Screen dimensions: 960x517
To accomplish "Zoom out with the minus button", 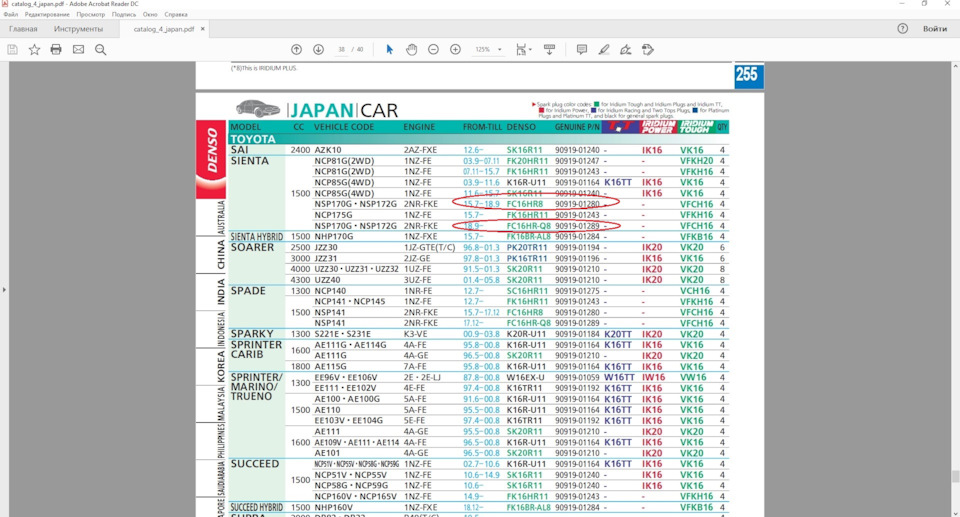I will pyautogui.click(x=433, y=49).
